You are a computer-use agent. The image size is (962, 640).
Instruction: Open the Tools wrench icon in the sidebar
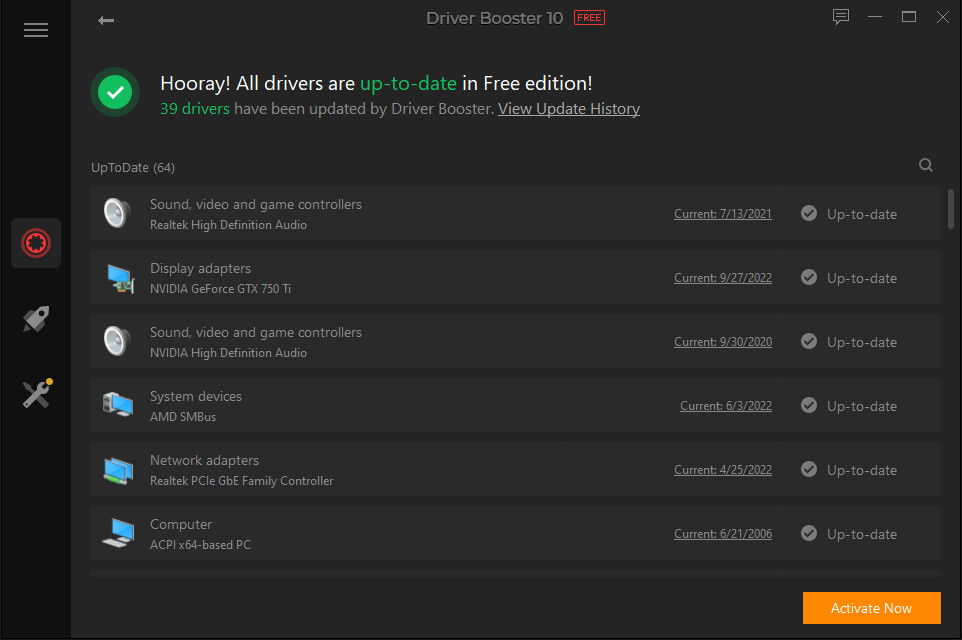(x=36, y=394)
